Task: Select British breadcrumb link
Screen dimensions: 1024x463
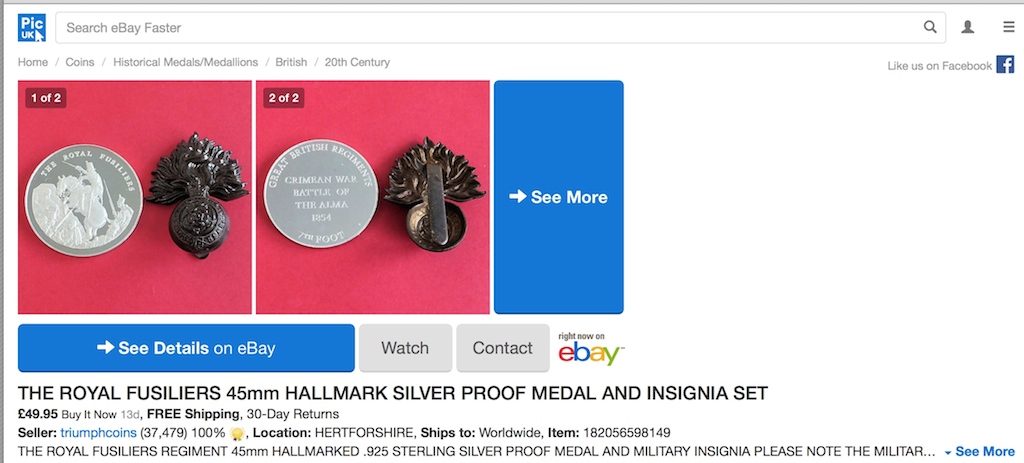Action: tap(291, 63)
